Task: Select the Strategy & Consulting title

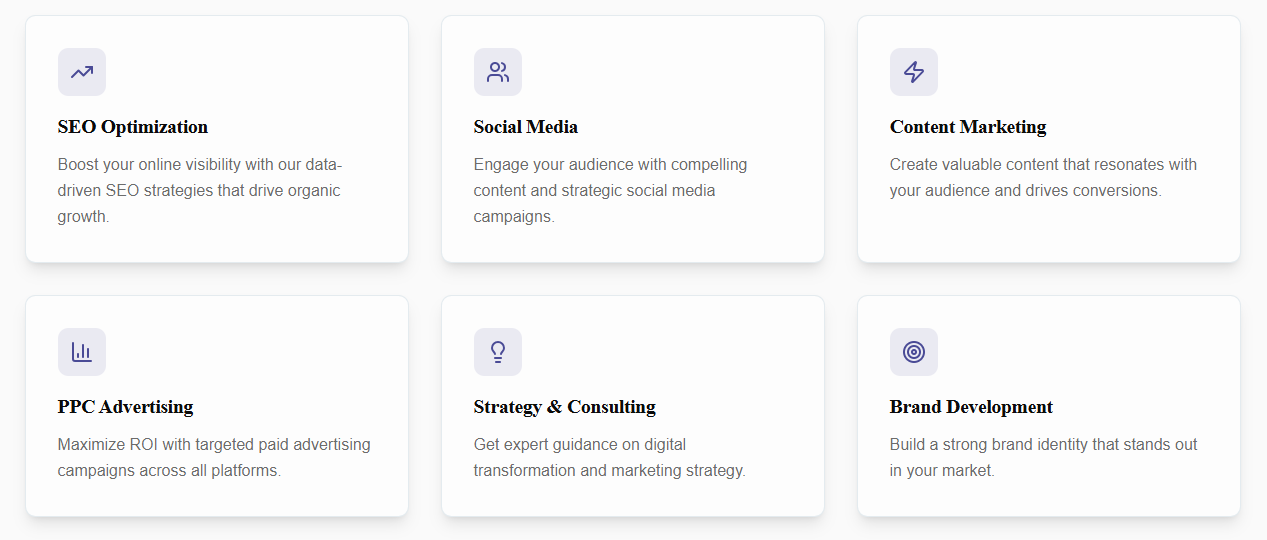Action: [x=565, y=407]
